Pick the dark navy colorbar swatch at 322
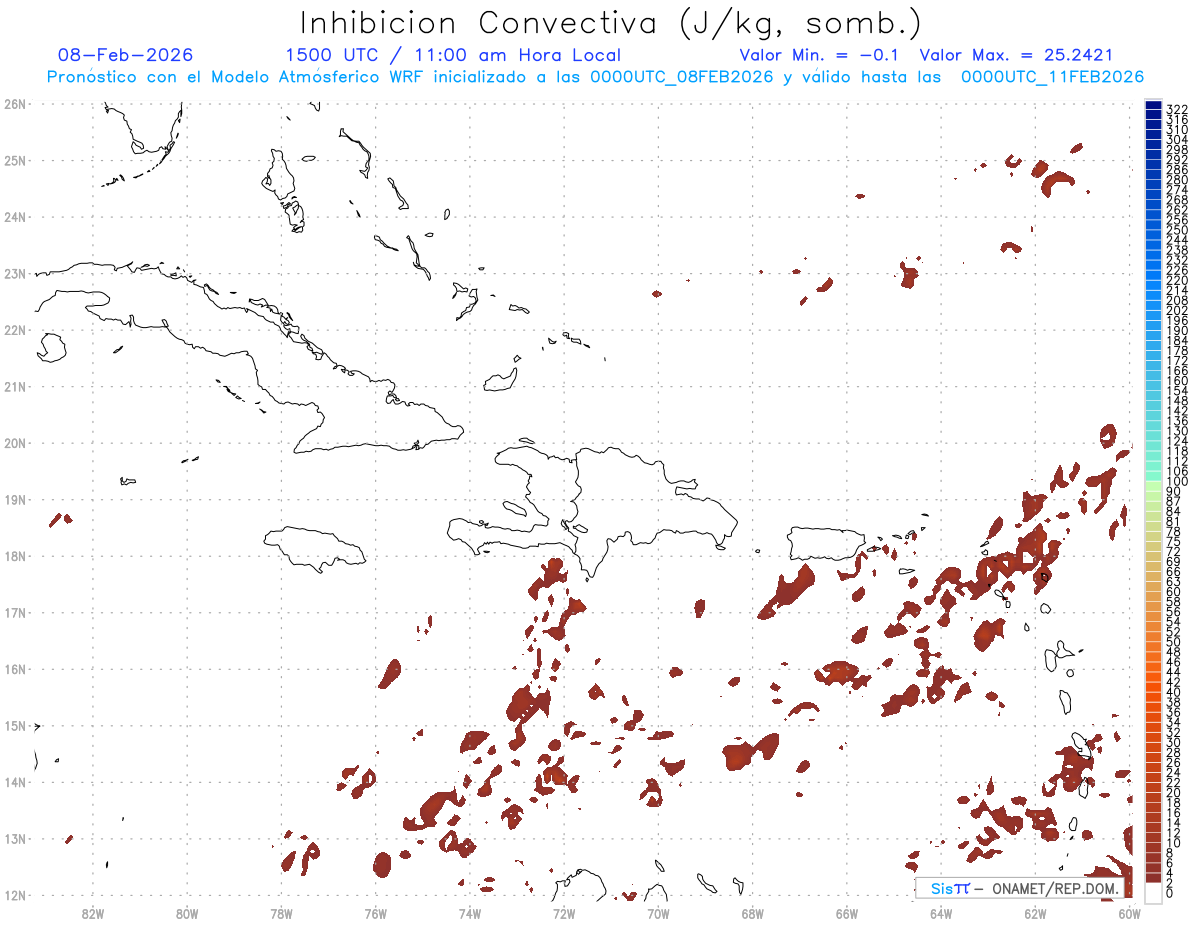This screenshot has width=1200, height=927. click(1153, 106)
